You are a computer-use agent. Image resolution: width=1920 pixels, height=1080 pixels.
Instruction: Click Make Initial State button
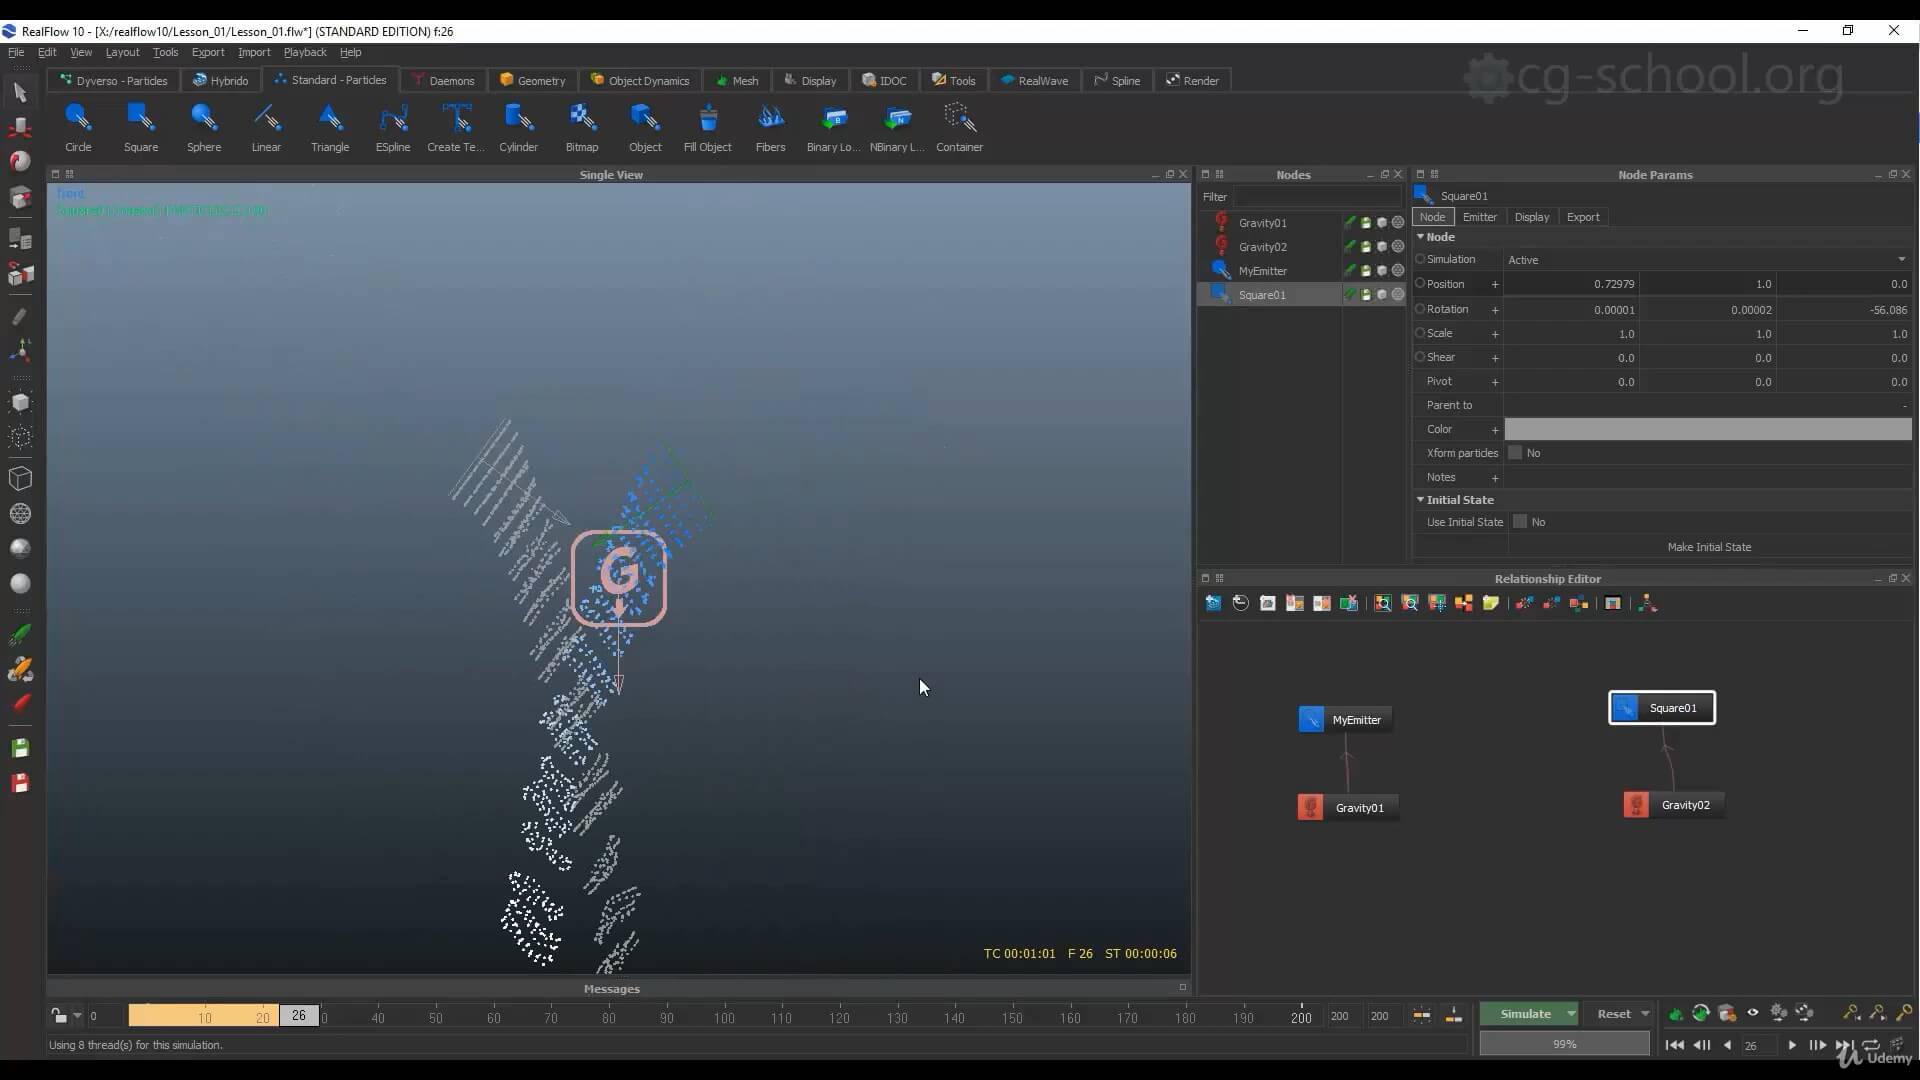pos(1709,547)
